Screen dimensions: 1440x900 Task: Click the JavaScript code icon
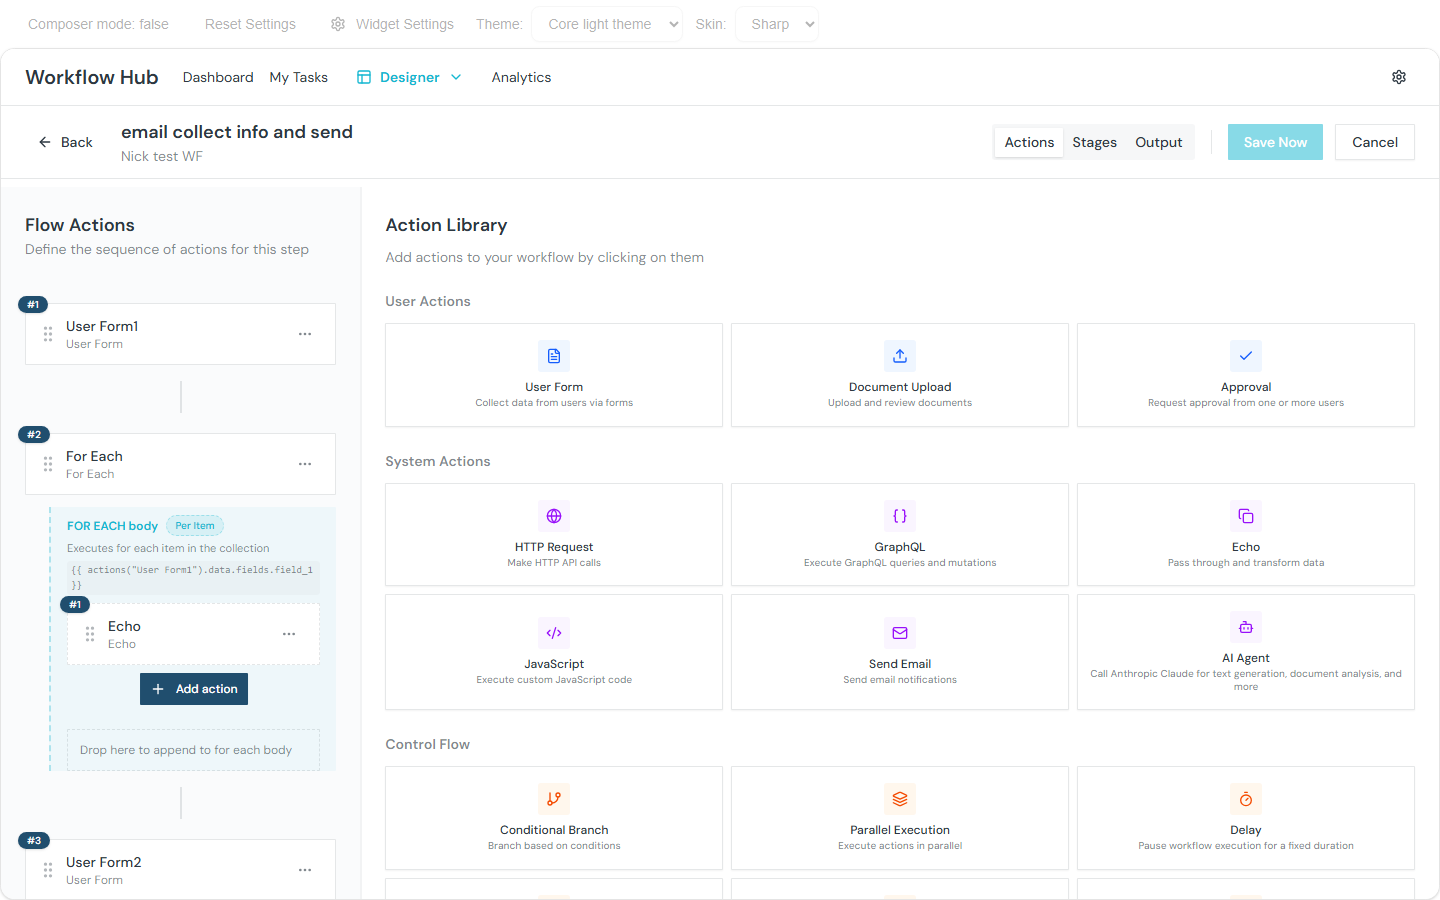[x=554, y=633]
